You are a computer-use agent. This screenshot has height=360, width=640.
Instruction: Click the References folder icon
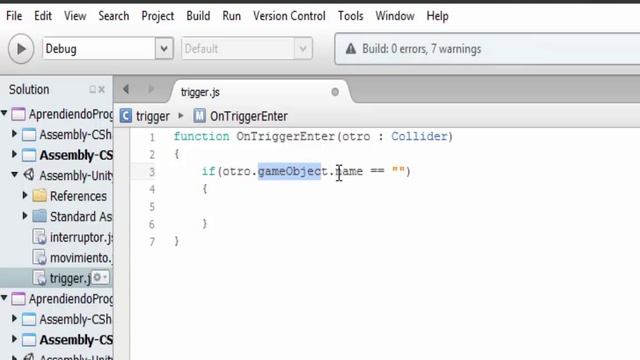tap(40, 196)
